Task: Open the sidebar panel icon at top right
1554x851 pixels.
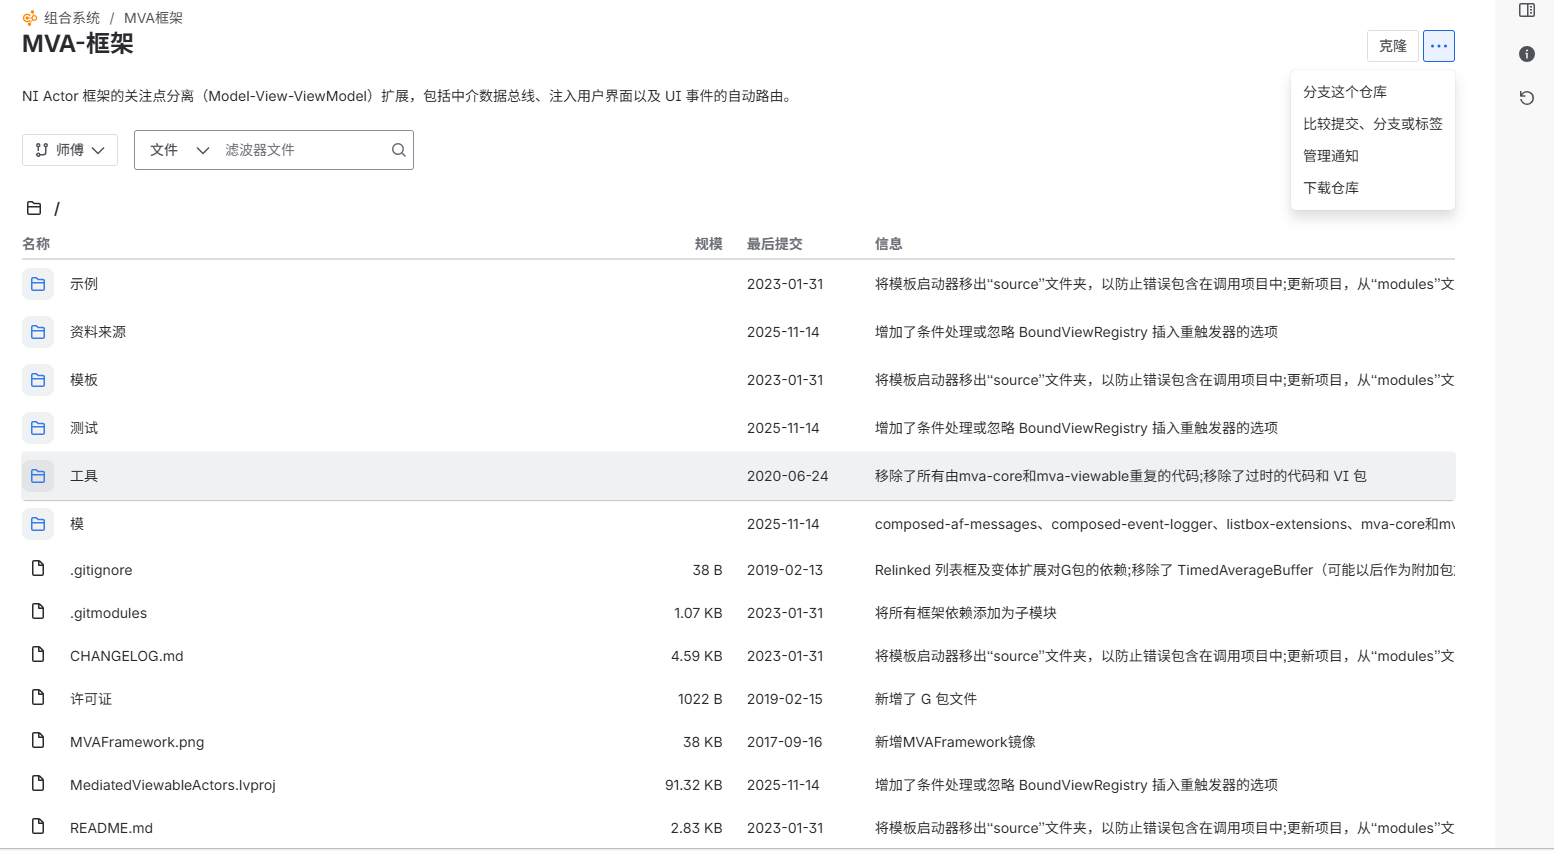Action: (1526, 10)
